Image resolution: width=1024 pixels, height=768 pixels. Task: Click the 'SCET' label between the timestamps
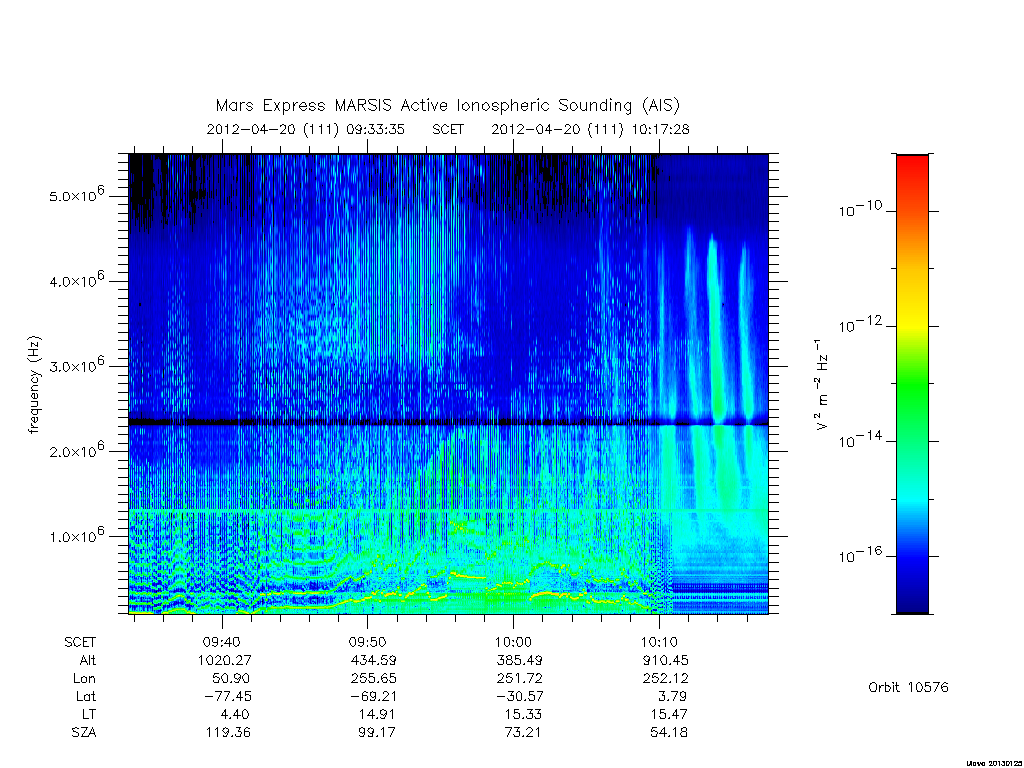coord(448,129)
